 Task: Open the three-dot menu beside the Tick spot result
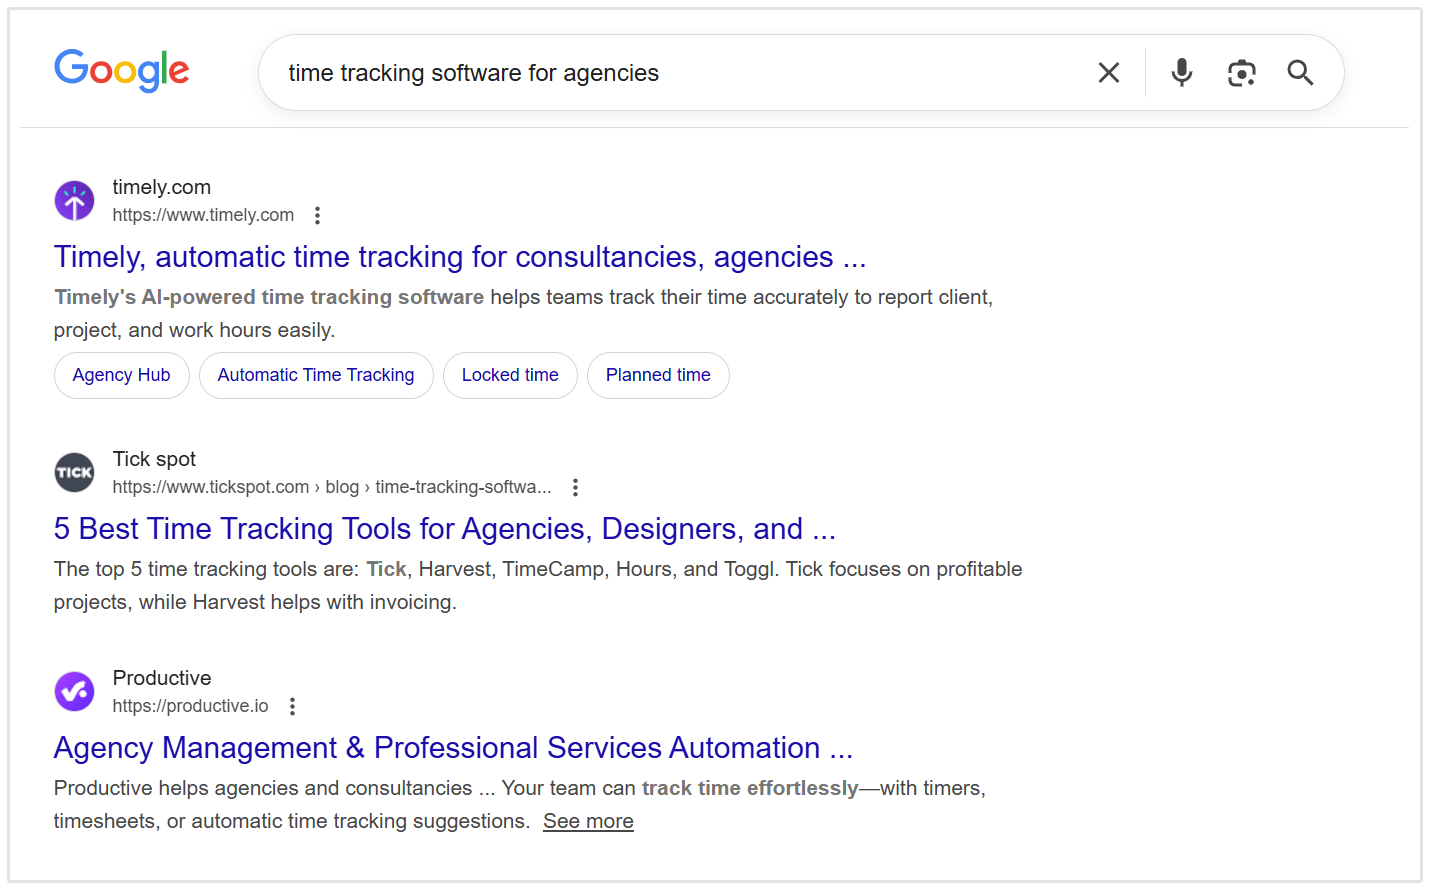[575, 487]
